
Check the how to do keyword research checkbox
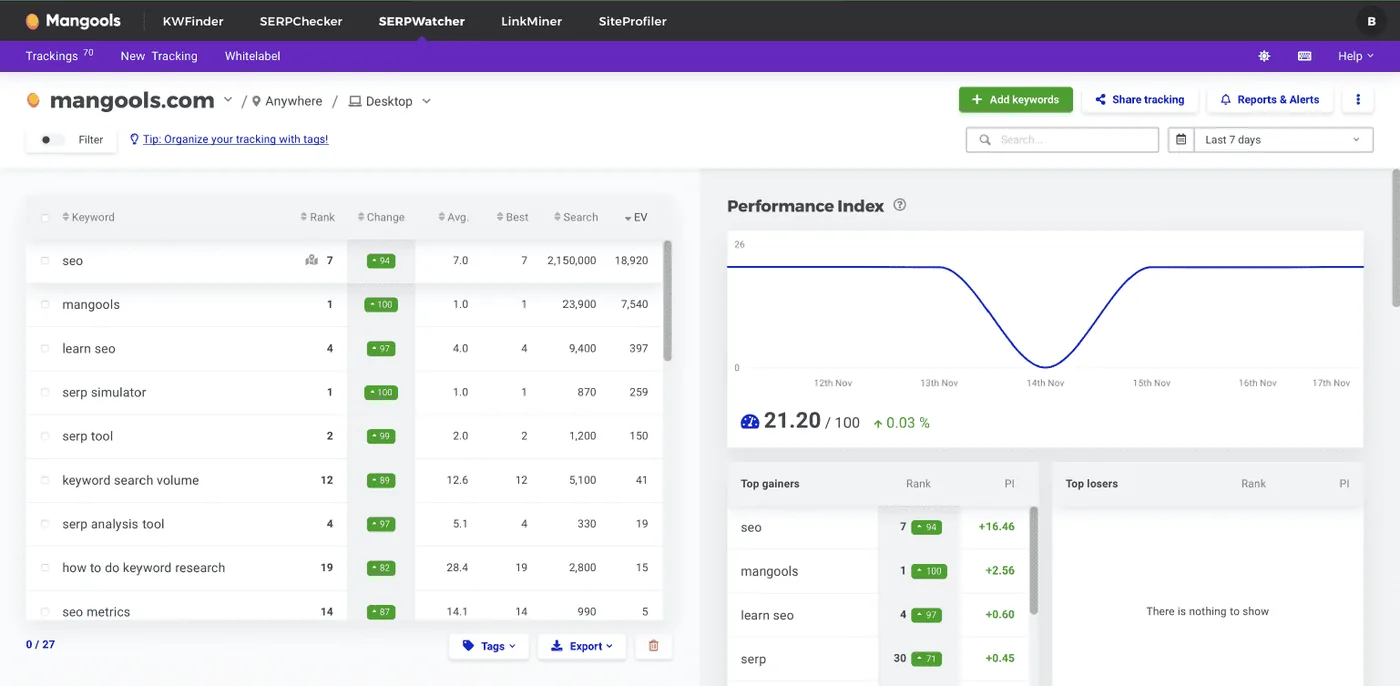[45, 567]
